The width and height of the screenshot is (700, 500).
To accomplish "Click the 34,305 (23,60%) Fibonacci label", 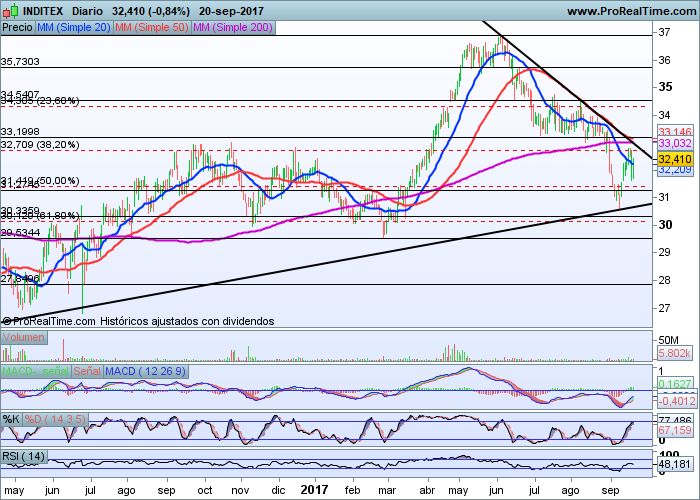I will pos(40,101).
